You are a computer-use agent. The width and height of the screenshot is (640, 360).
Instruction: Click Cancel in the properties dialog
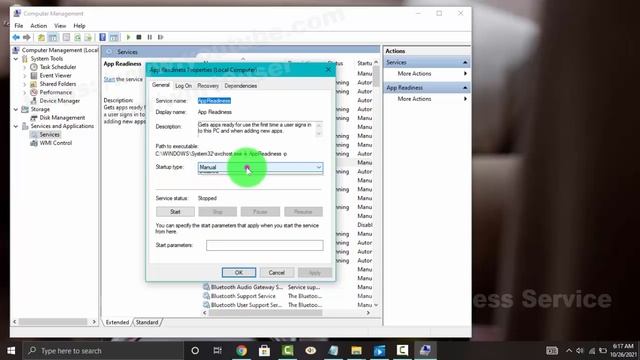click(x=276, y=272)
